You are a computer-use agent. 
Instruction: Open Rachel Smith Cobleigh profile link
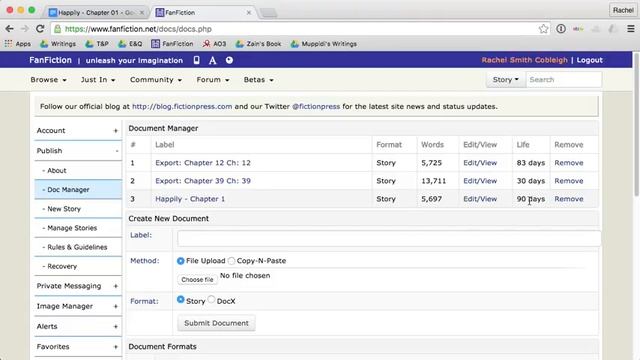click(524, 60)
